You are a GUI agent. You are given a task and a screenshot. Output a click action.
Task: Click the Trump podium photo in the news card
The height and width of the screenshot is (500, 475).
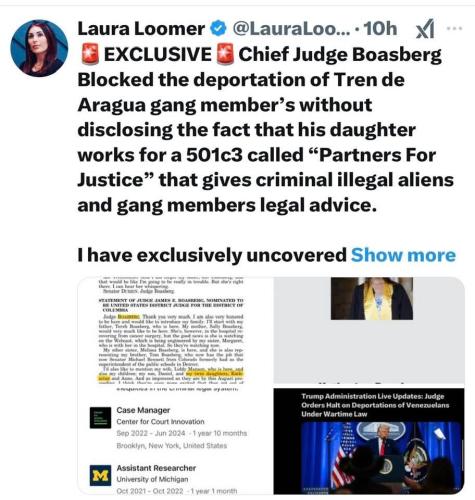click(x=382, y=456)
